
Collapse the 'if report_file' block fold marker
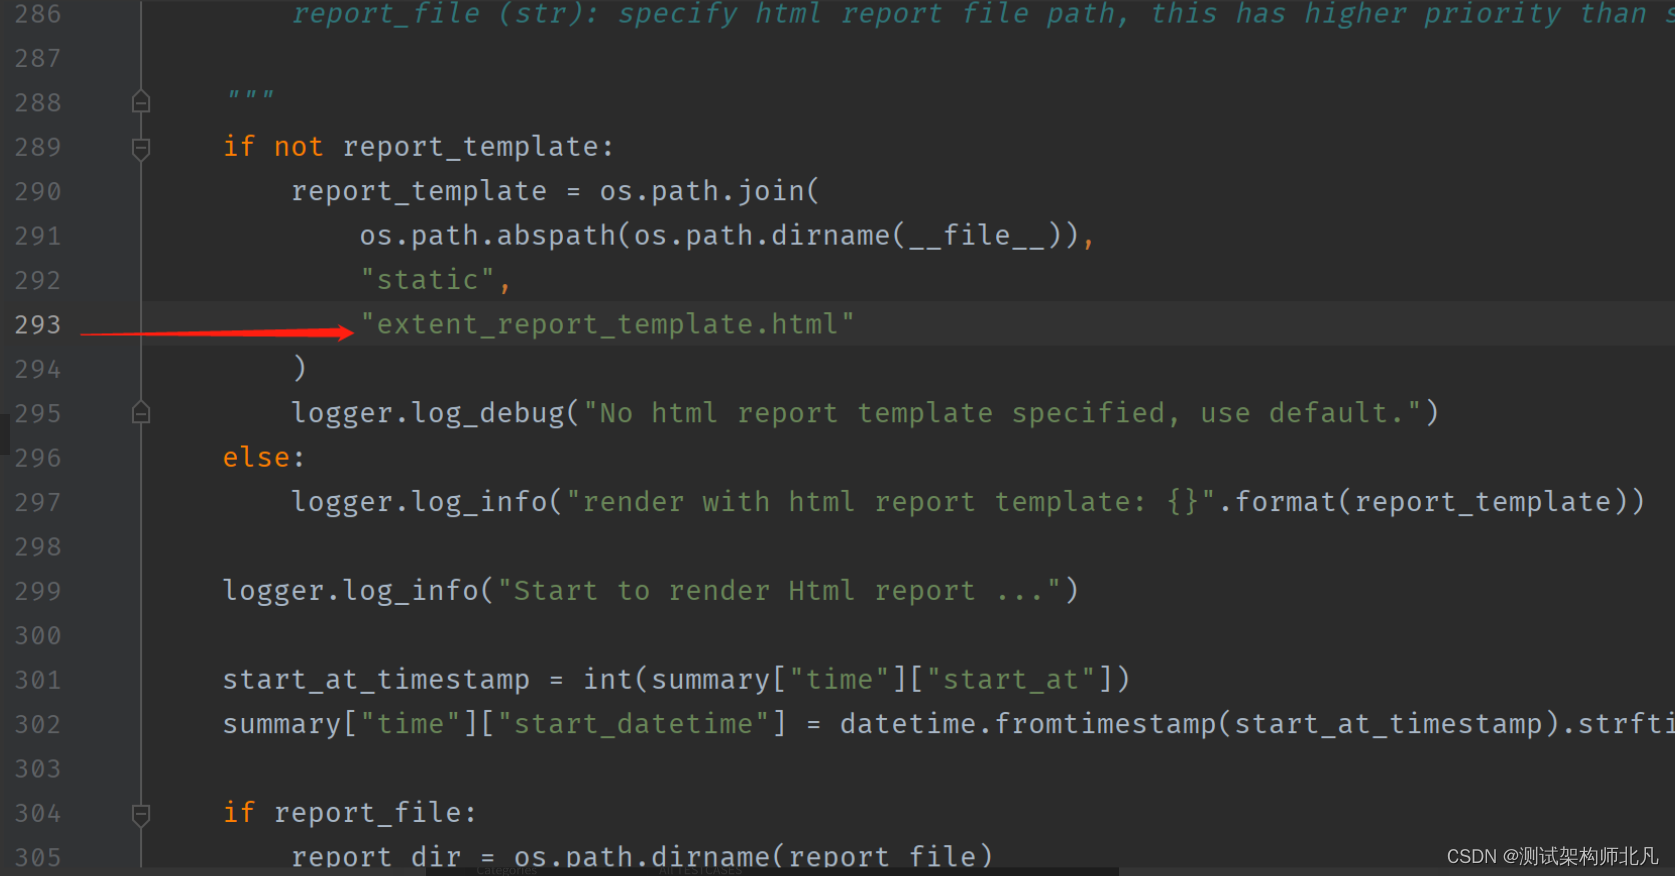(x=141, y=814)
